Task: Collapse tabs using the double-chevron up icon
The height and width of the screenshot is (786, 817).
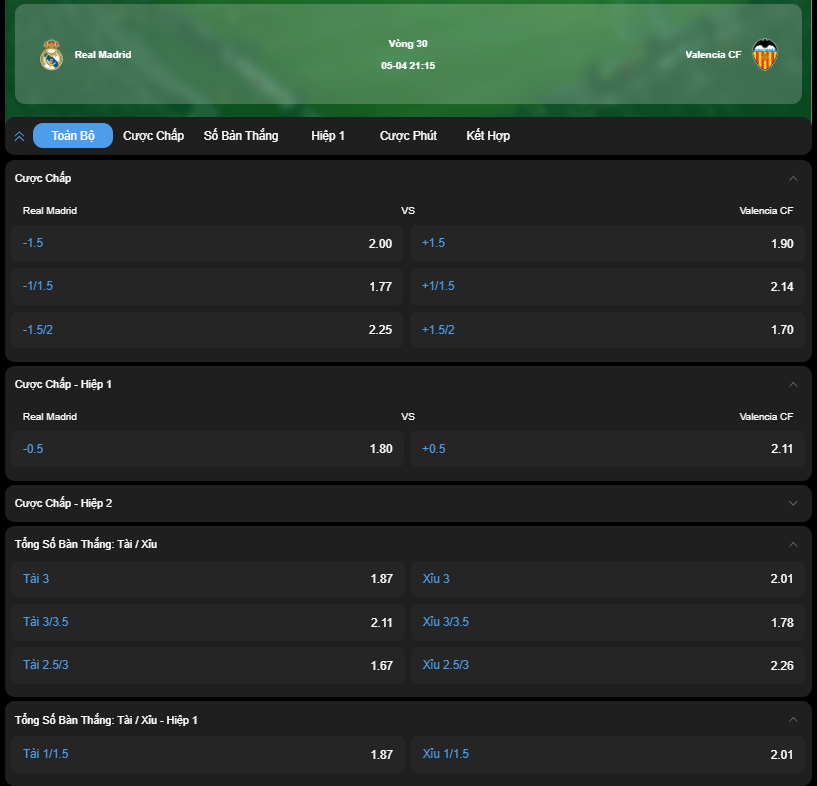Action: point(19,136)
